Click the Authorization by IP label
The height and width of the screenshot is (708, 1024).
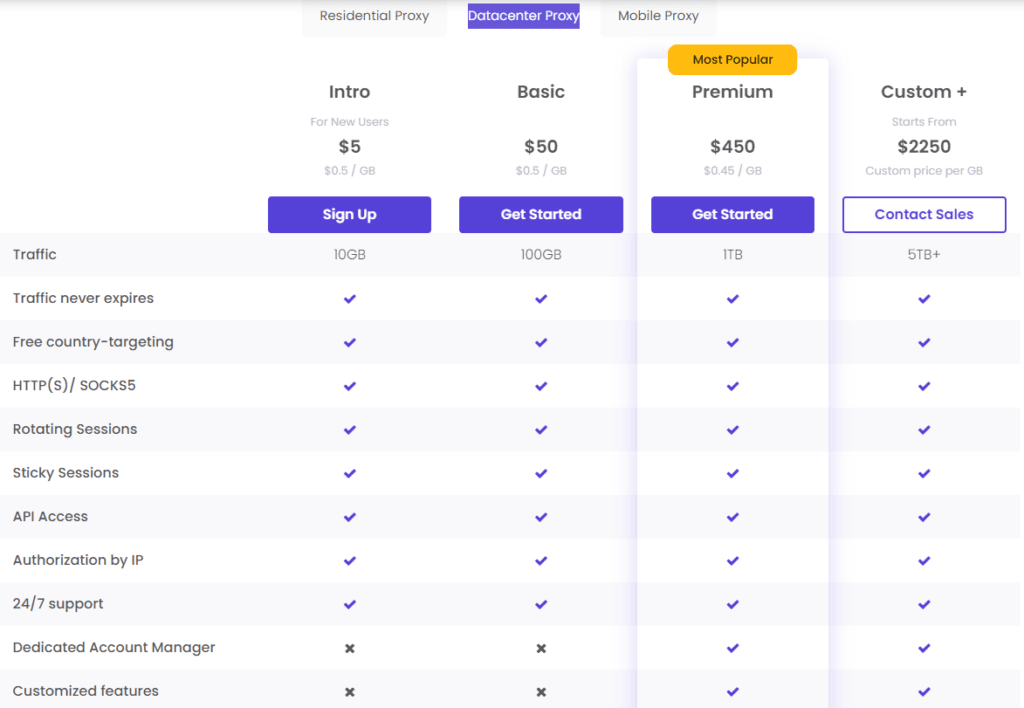click(78, 560)
